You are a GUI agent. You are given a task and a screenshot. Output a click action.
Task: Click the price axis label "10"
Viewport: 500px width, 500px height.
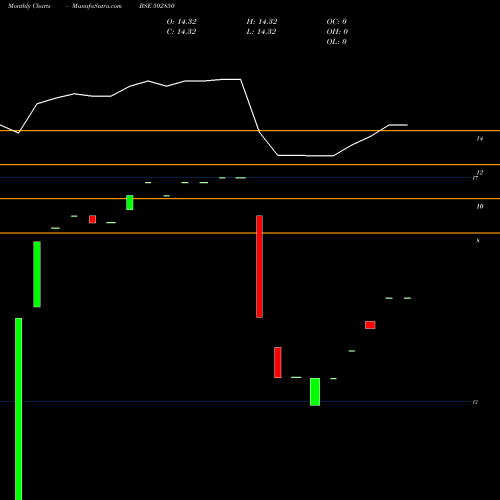click(x=480, y=206)
